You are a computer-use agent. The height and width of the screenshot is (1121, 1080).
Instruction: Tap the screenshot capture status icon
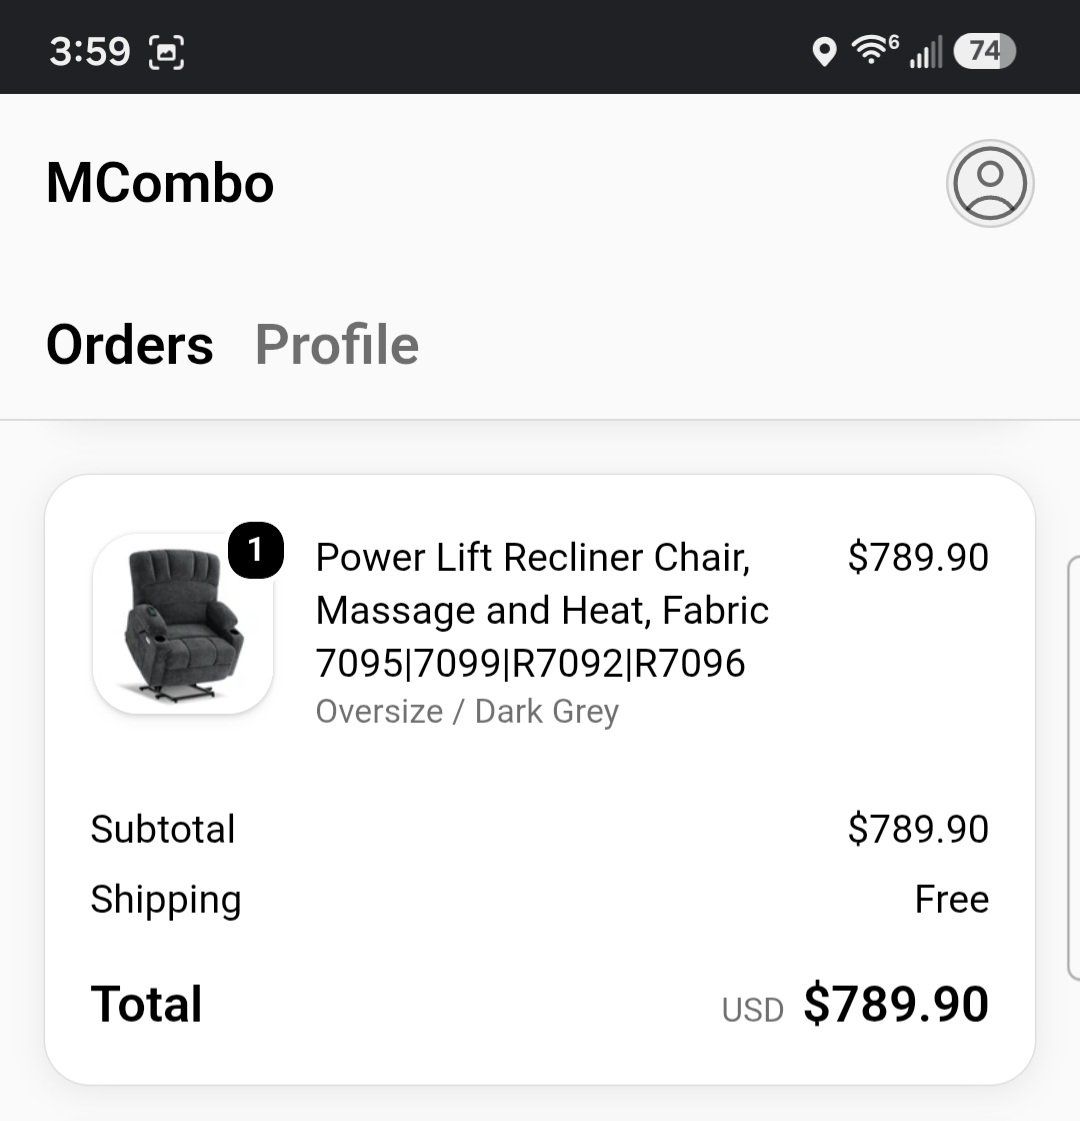[166, 52]
